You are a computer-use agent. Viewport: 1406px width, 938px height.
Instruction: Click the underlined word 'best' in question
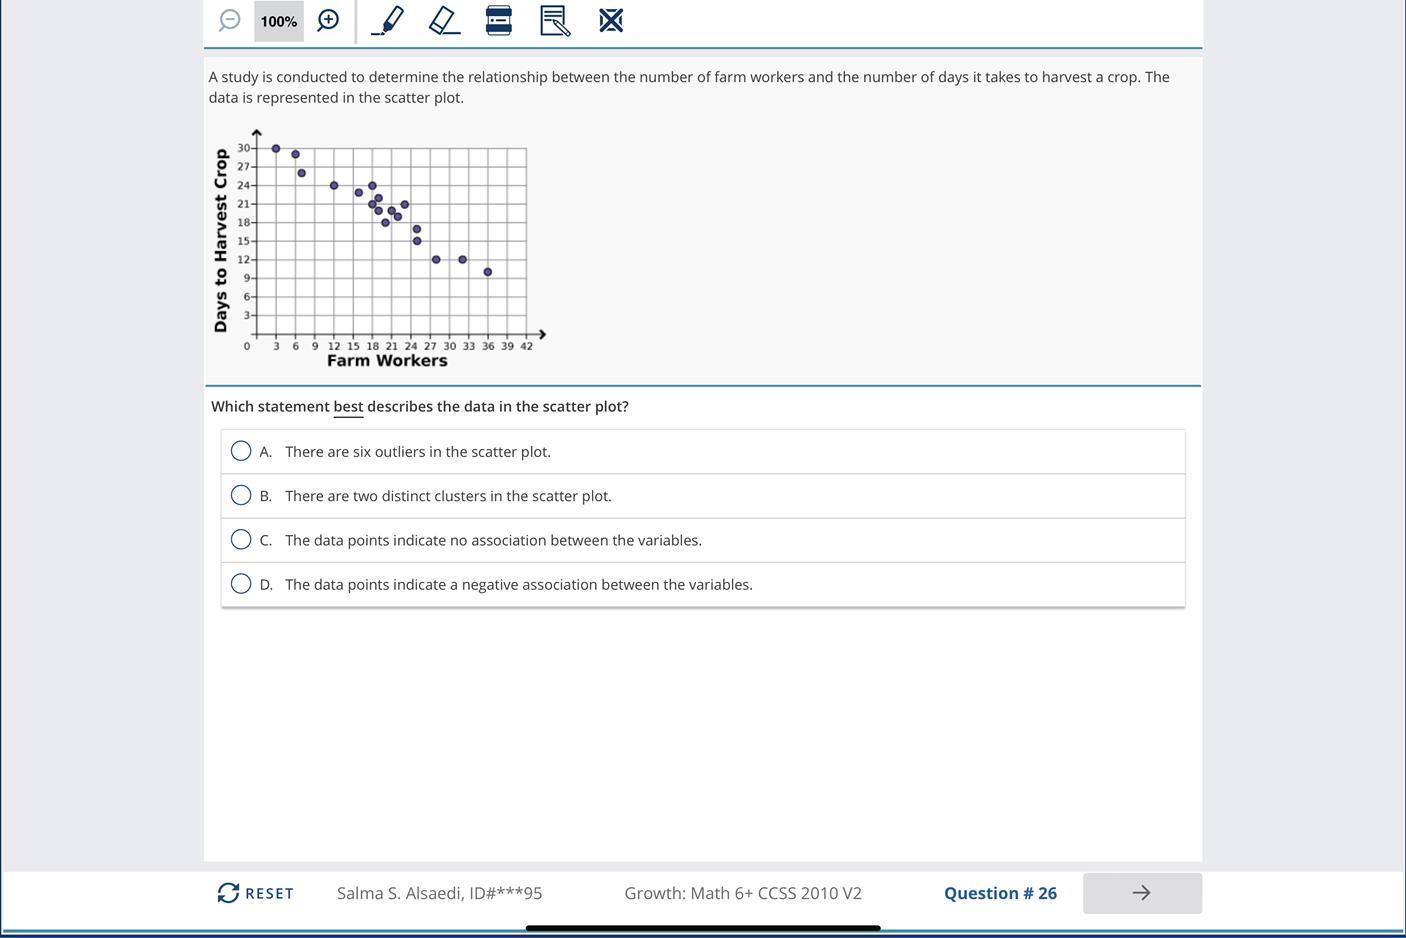click(348, 407)
